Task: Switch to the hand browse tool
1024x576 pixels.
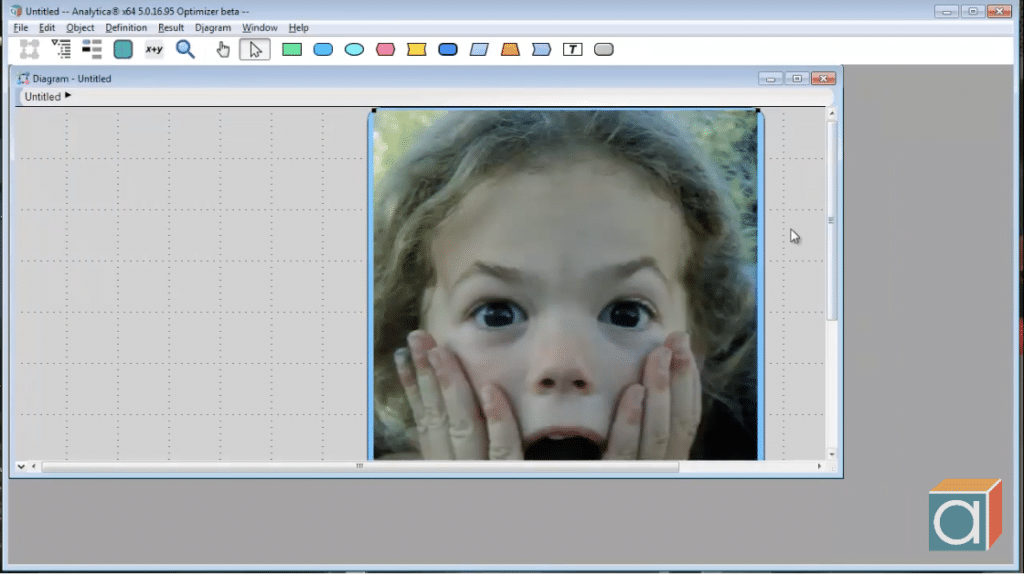Action: (223, 49)
